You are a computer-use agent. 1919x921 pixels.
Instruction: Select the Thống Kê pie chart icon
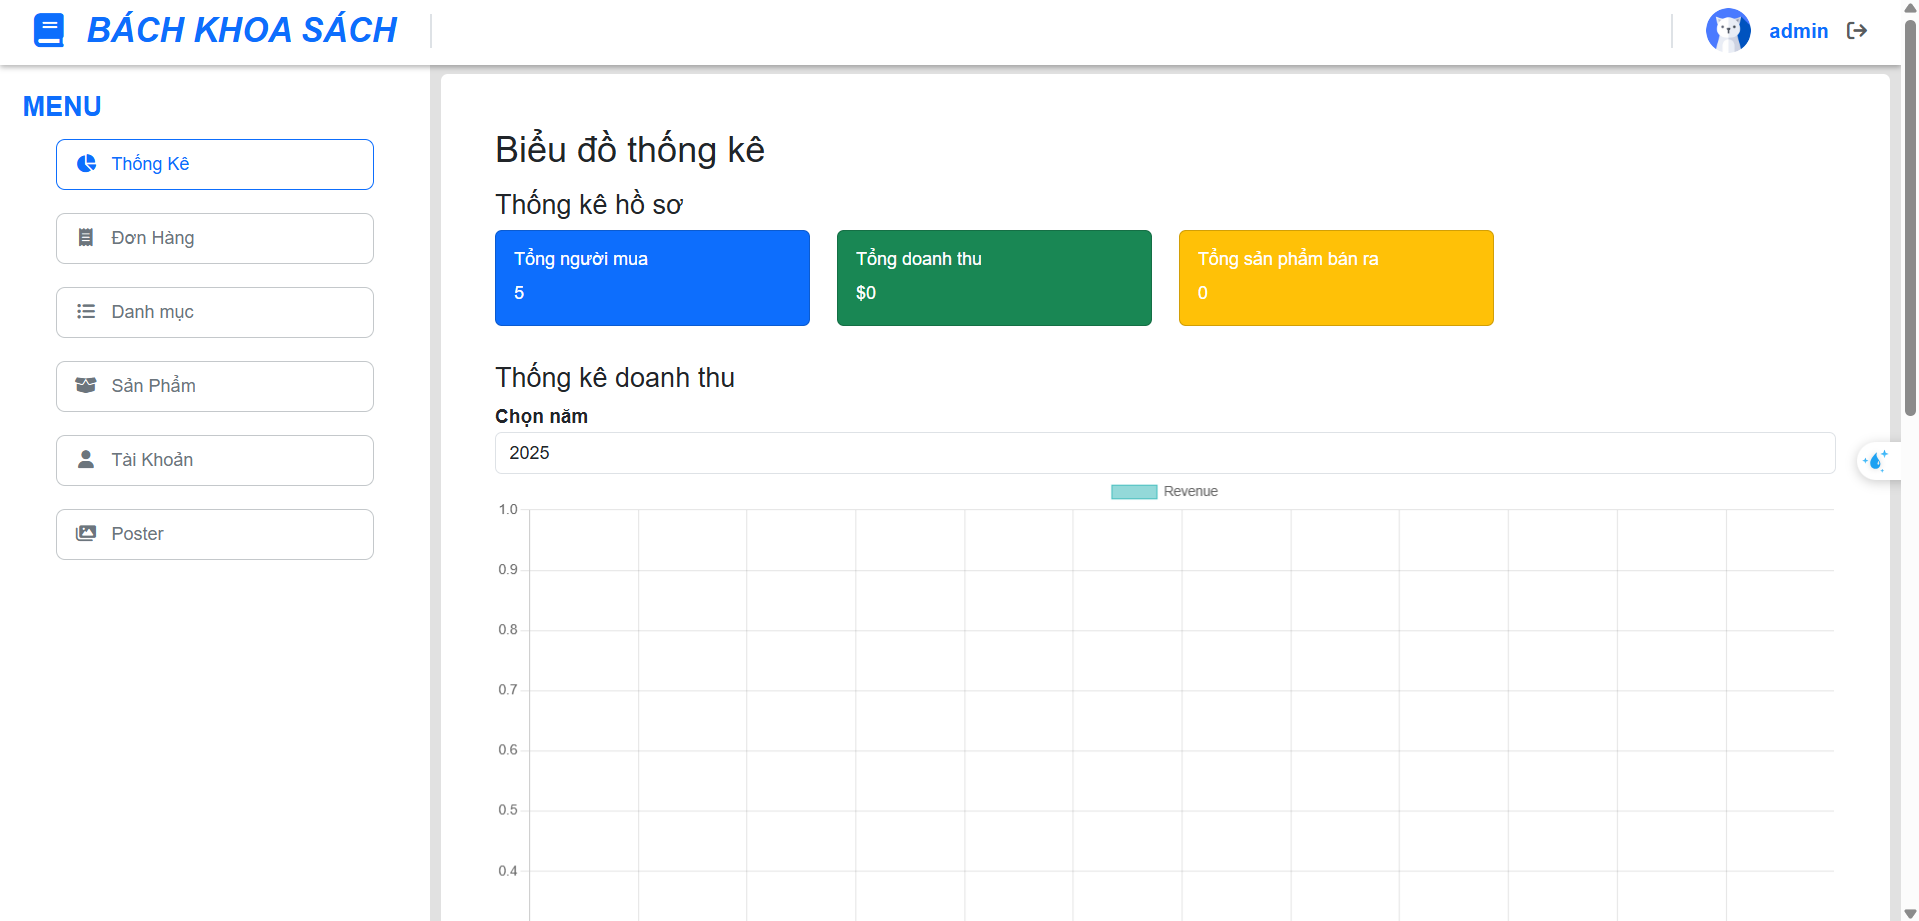coord(85,163)
